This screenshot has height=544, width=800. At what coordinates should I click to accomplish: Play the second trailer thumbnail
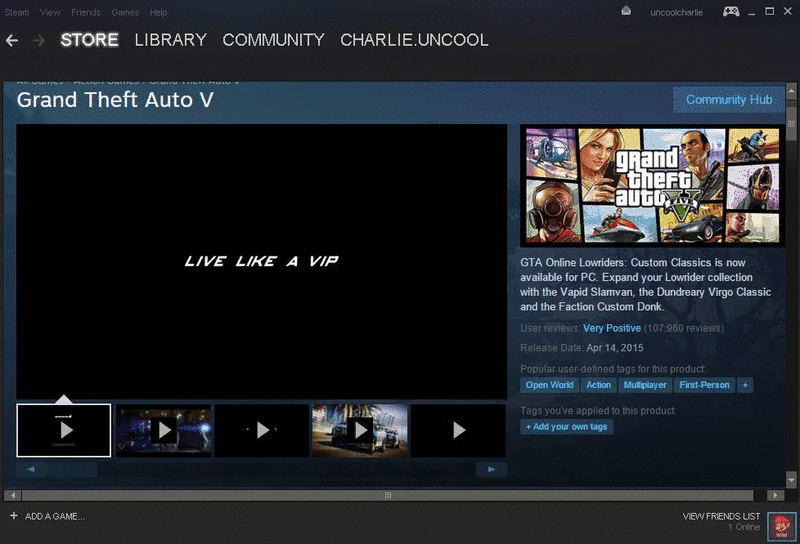163,430
